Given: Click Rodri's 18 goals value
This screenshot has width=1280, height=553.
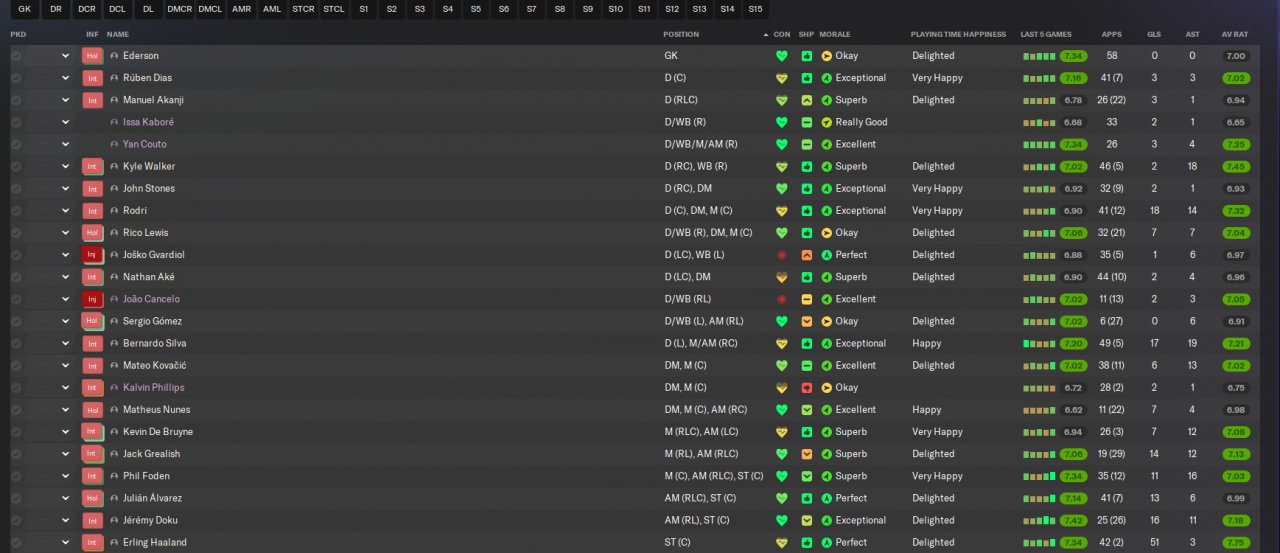Looking at the screenshot, I should coord(1154,211).
